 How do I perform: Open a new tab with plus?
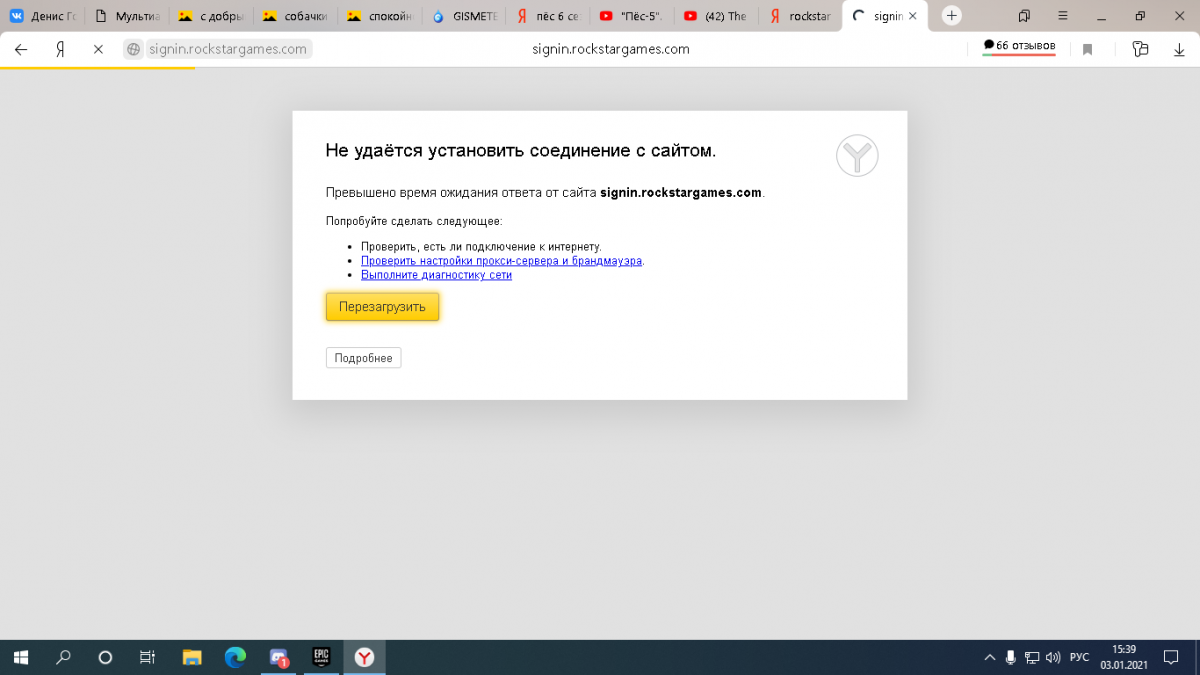click(952, 16)
